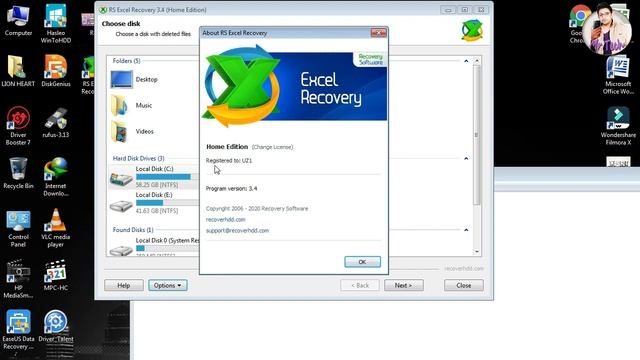Launch Internet Download Manager shortcut

[x=56, y=177]
